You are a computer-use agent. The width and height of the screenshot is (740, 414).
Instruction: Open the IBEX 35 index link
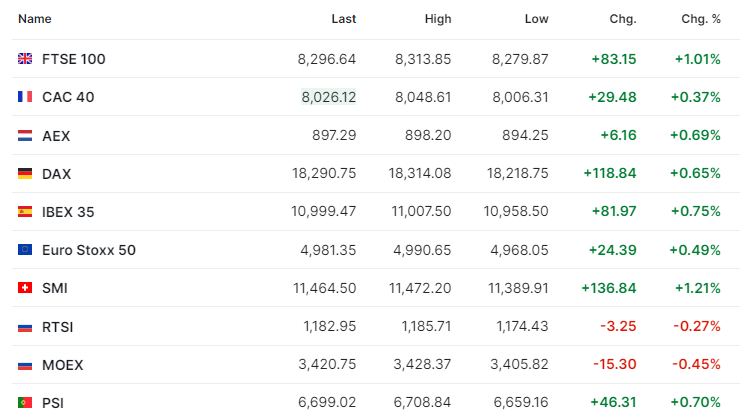68,212
